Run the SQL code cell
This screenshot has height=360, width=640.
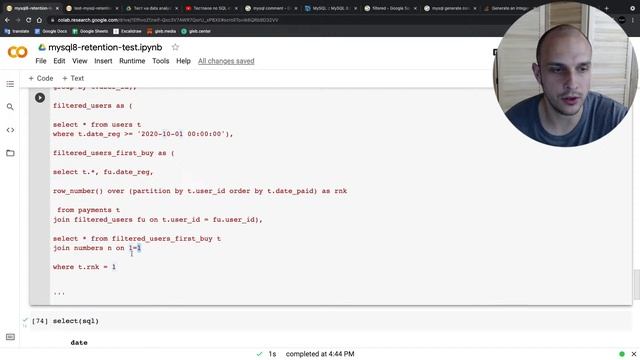click(40, 98)
